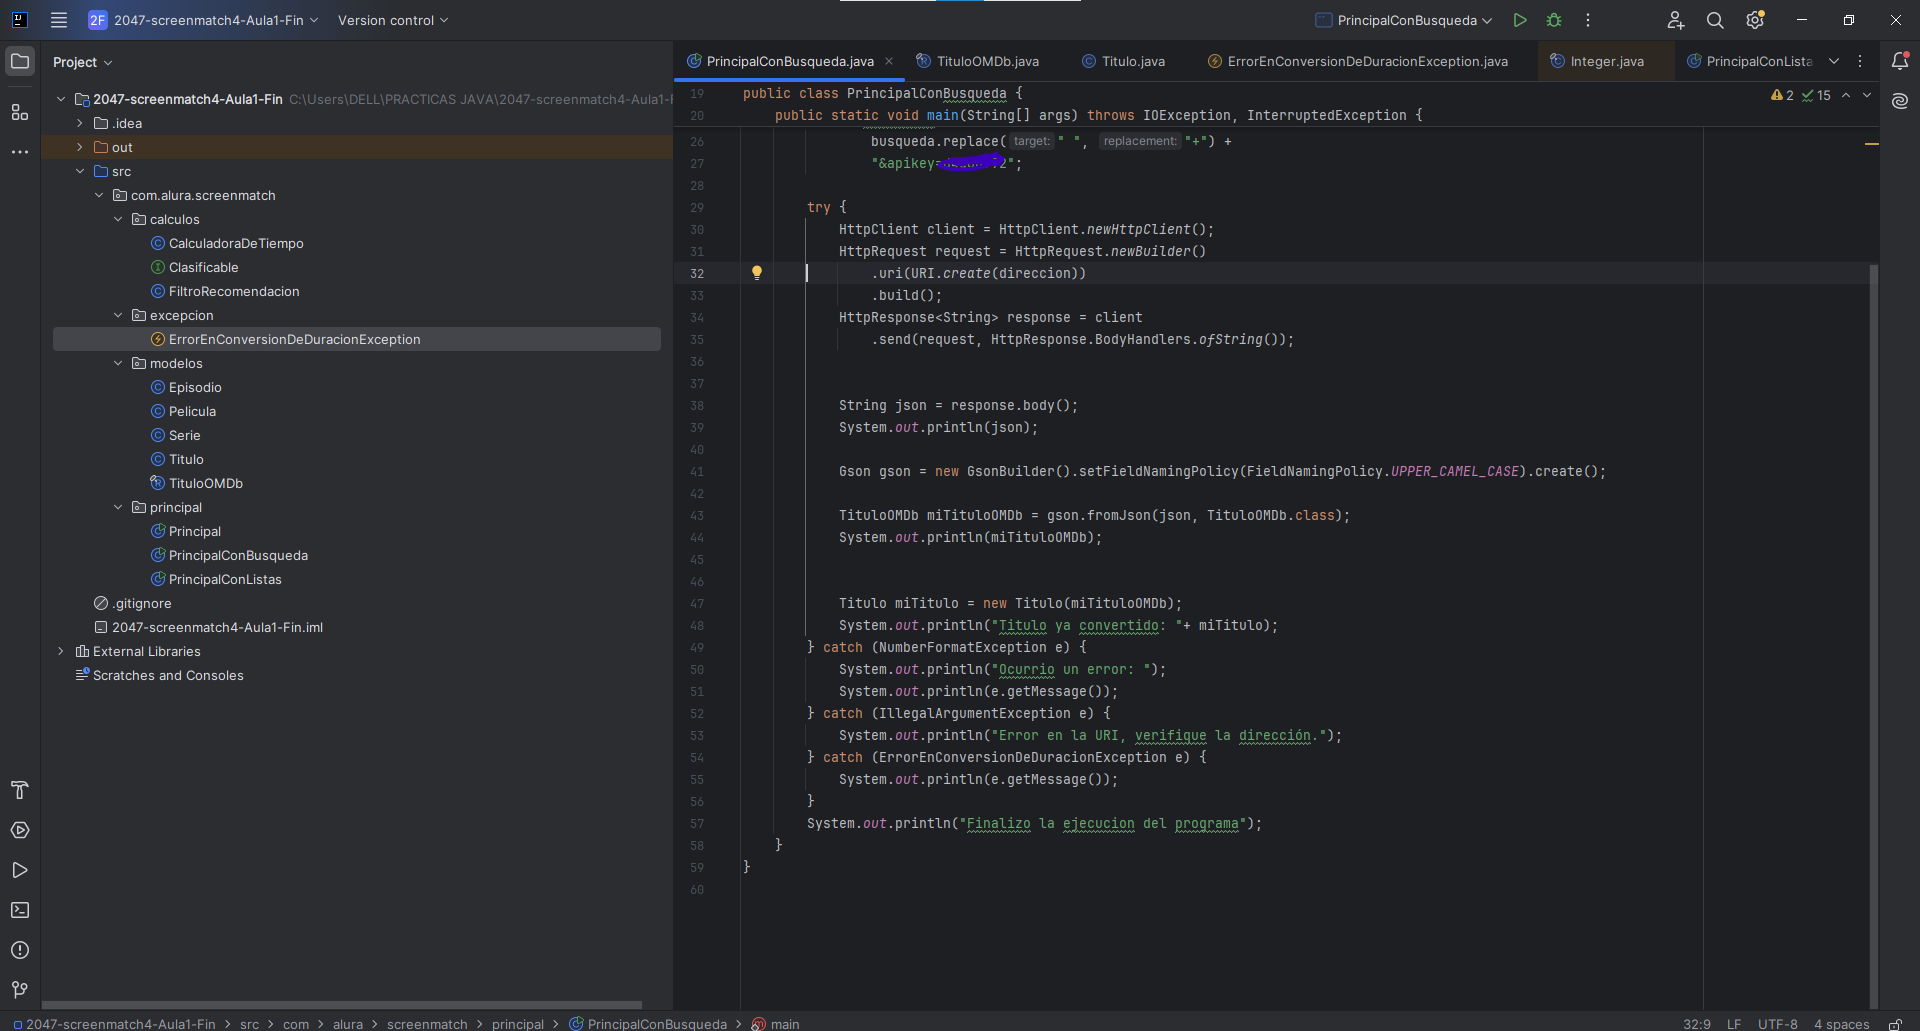Open the main hamburger menu

[x=59, y=20]
